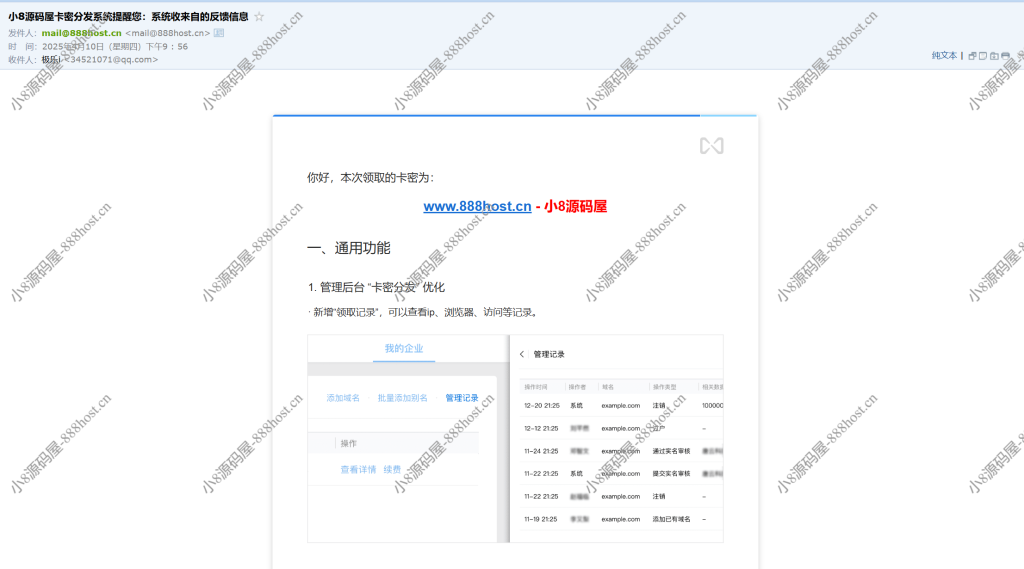Click the logo icon in email card corner

point(711,146)
